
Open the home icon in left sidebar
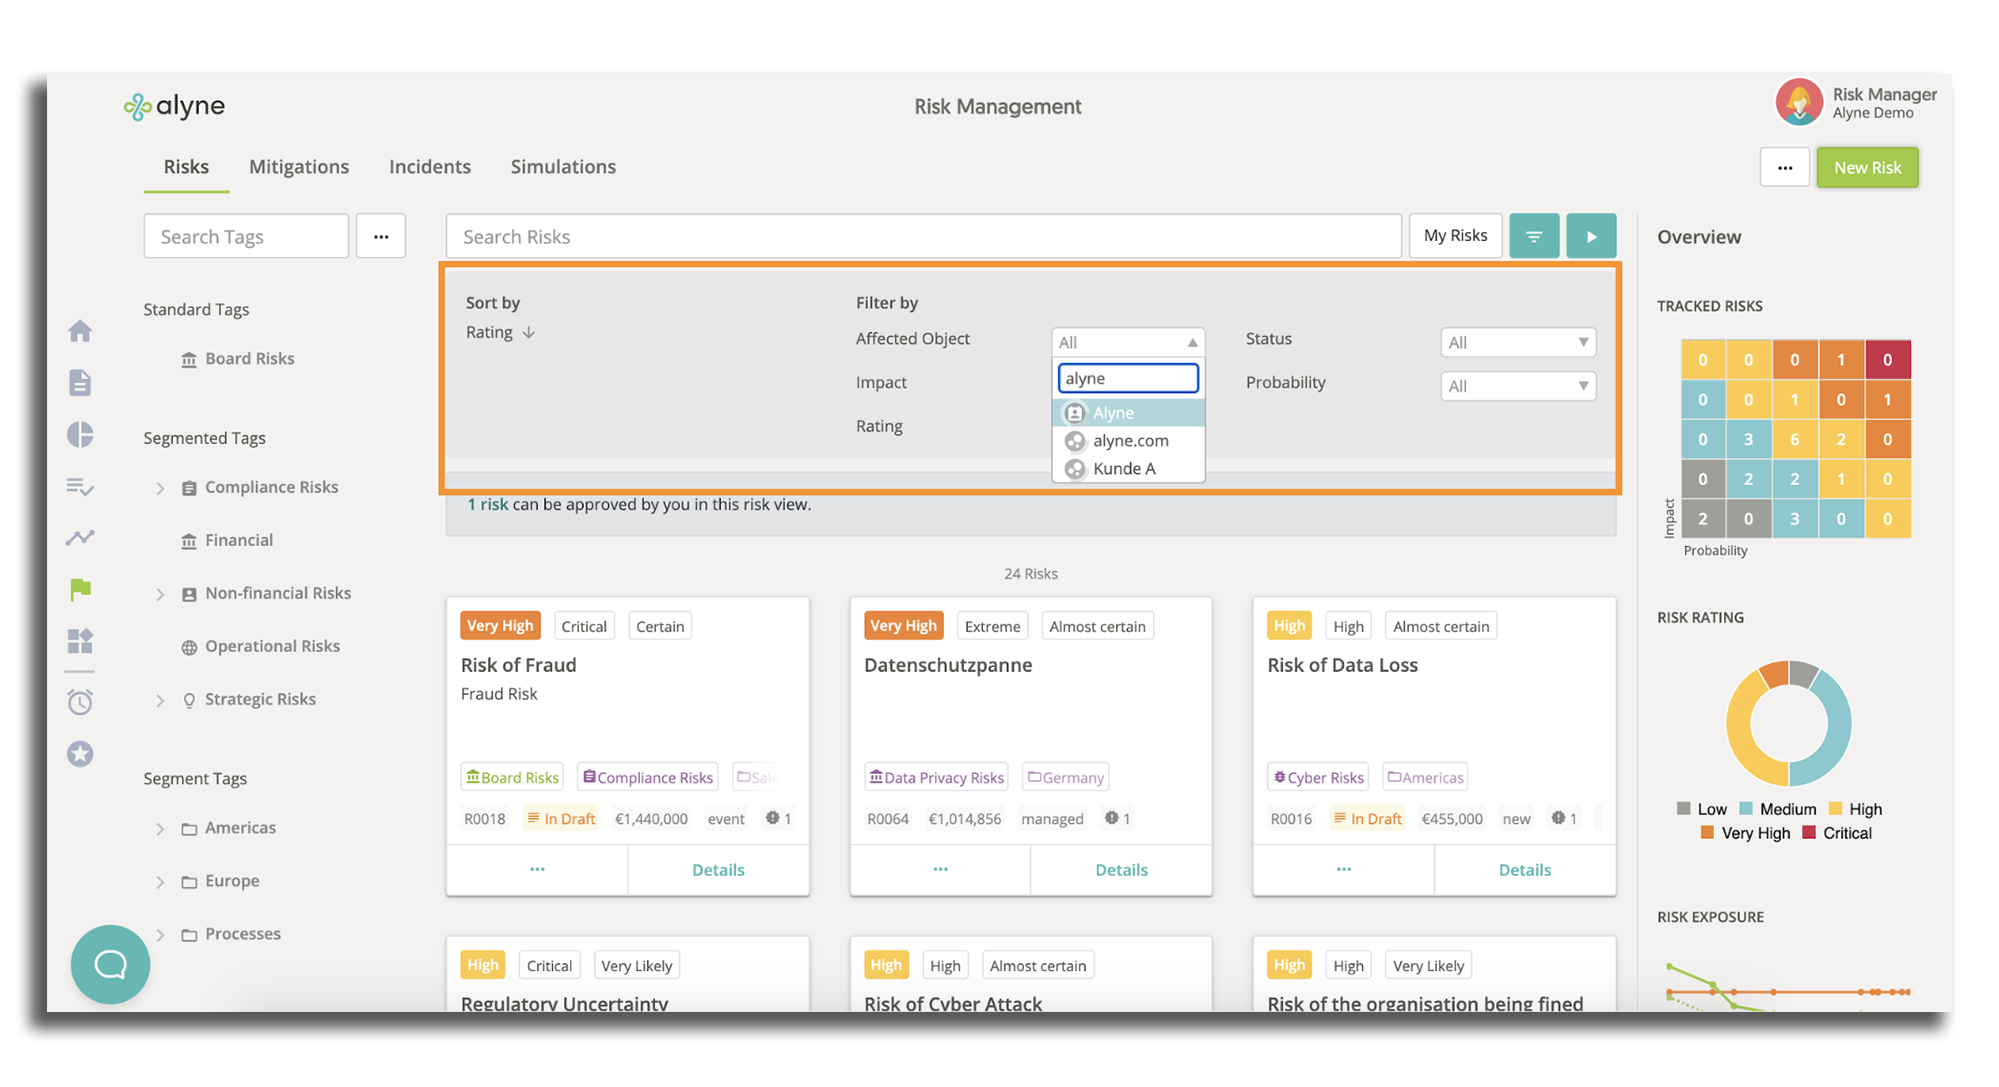tap(80, 331)
